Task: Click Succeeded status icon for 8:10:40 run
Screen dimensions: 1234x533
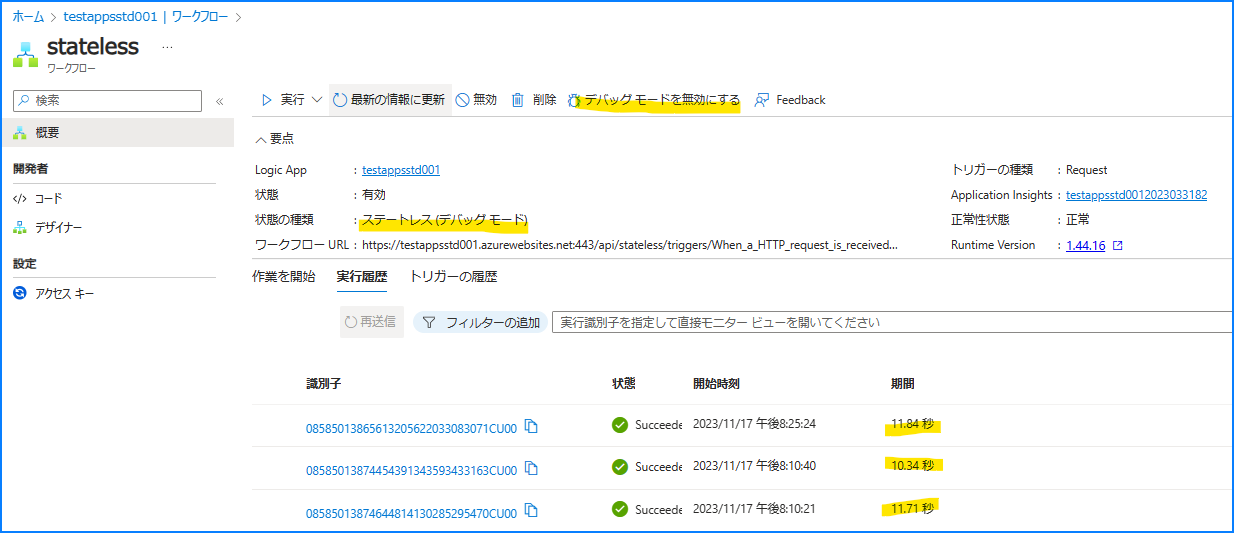Action: 620,467
